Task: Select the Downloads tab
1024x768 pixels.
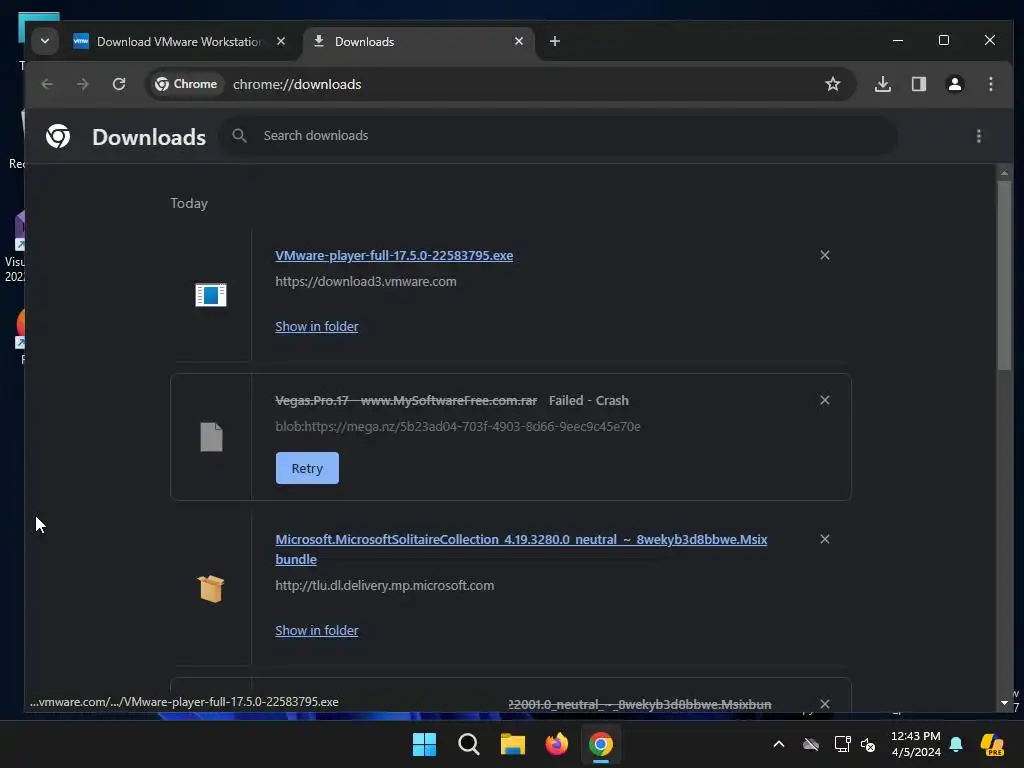Action: (x=418, y=41)
